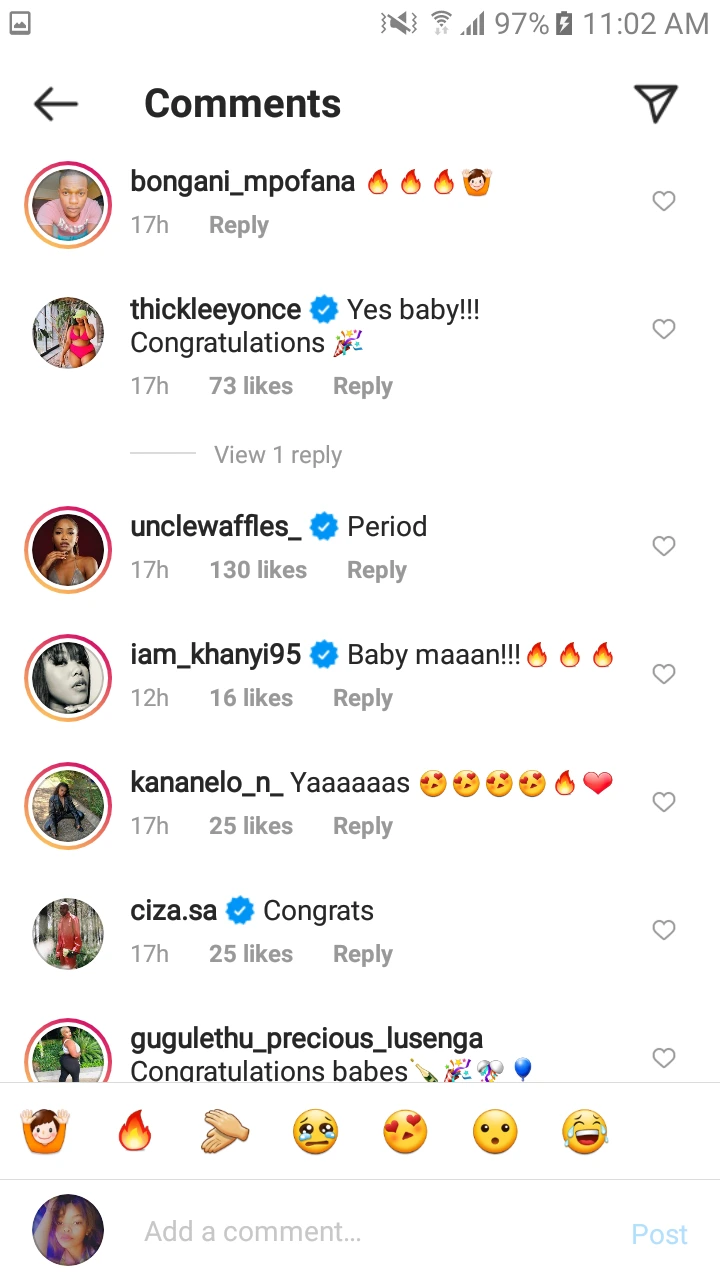Screen dimensions: 720x1280
Task: Insert the raised-hands emoji reaction
Action: tap(44, 1132)
